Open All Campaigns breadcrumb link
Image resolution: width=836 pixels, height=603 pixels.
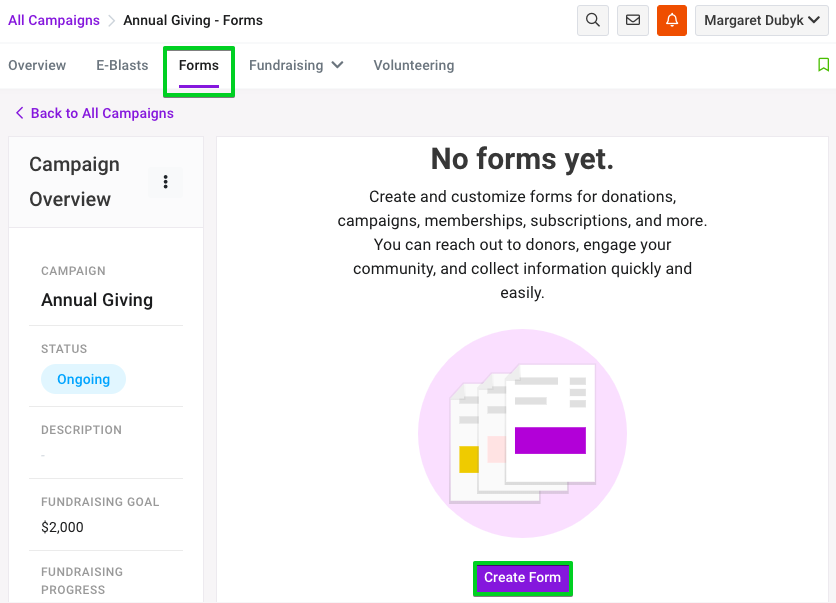point(54,20)
